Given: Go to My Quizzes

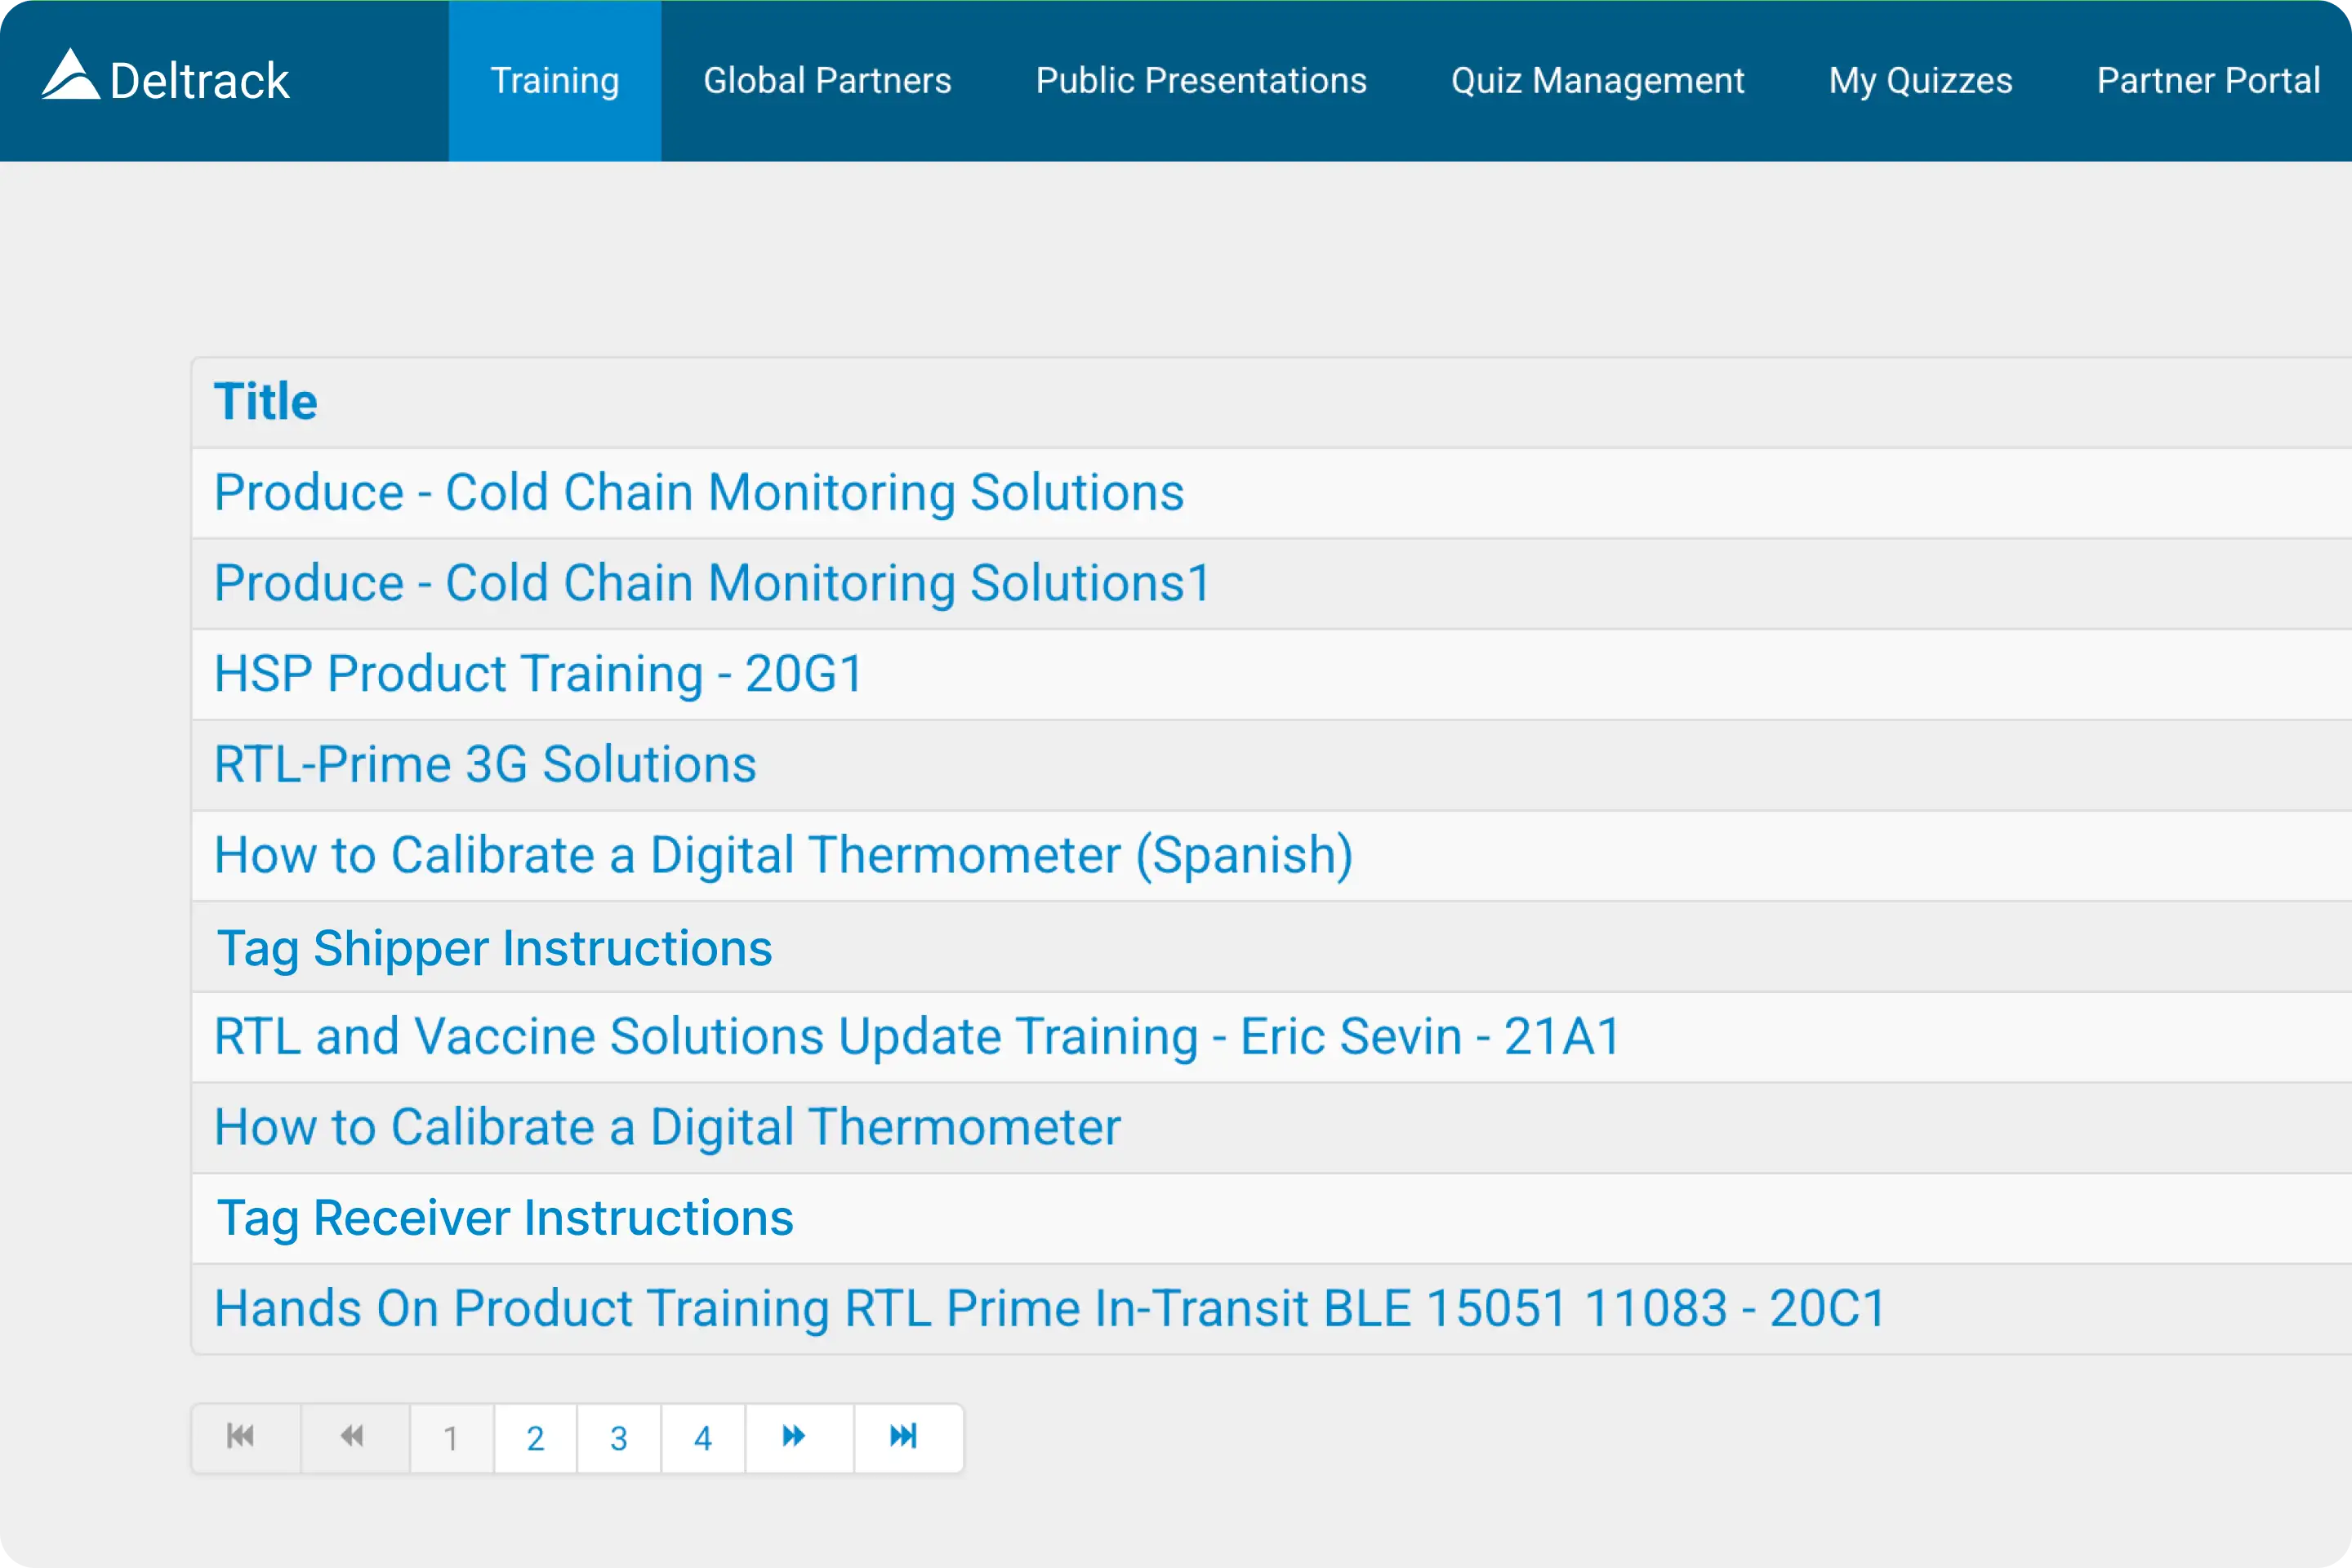Looking at the screenshot, I should coord(1920,80).
